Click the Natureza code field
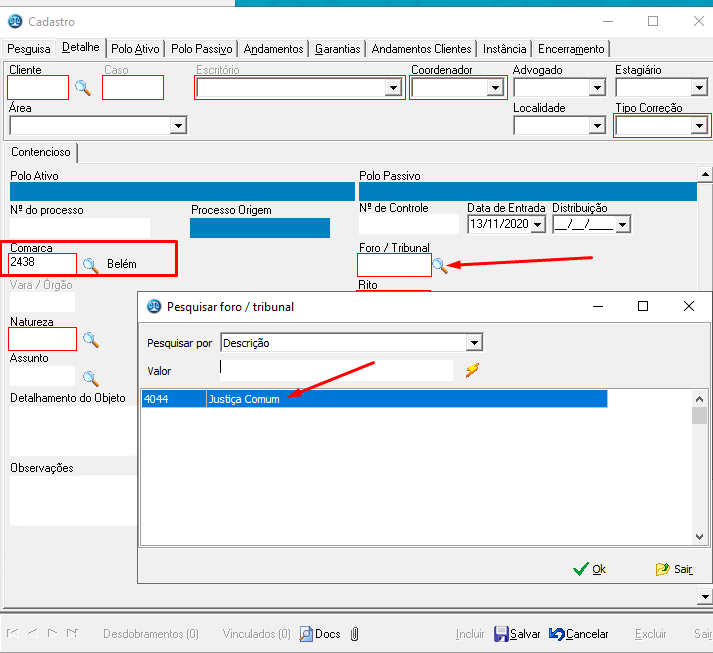 pyautogui.click(x=42, y=339)
